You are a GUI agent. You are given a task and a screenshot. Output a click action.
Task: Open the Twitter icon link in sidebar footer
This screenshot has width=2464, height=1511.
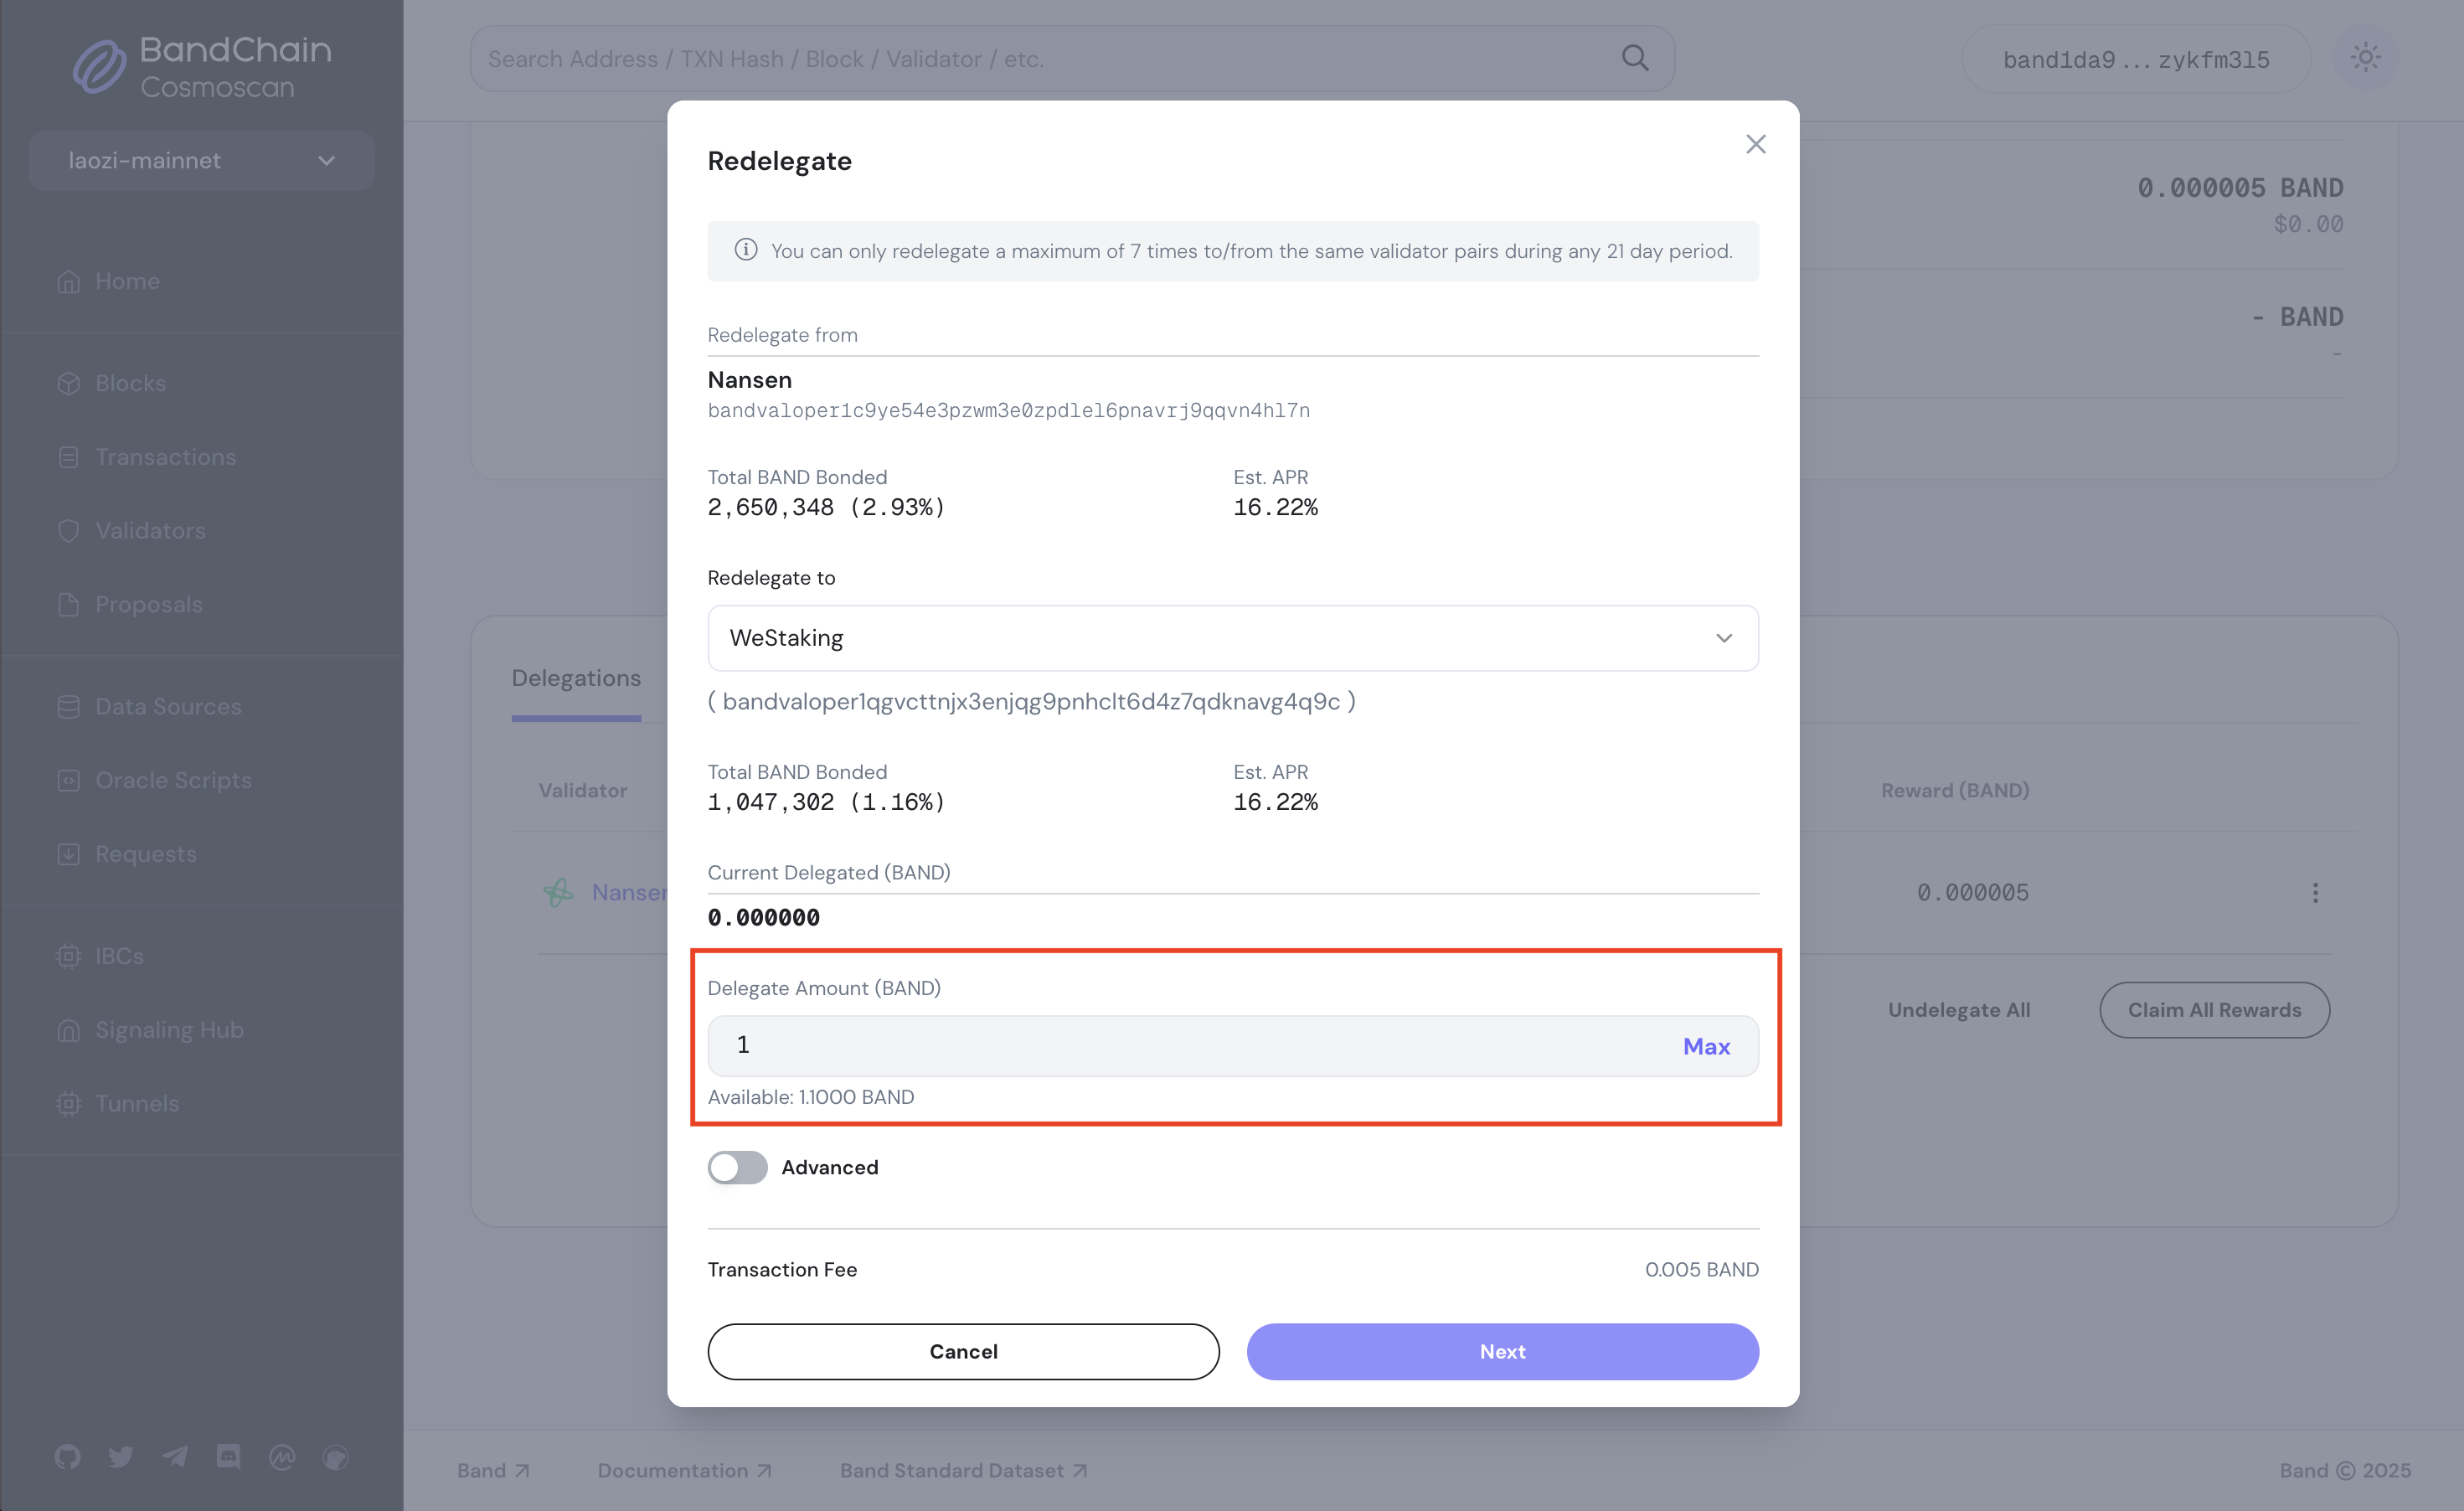[121, 1456]
